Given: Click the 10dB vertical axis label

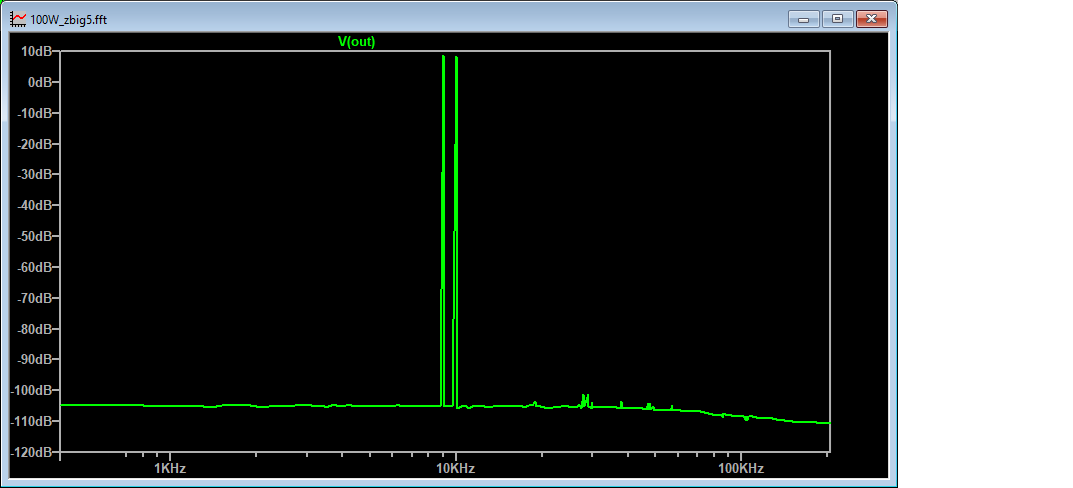Looking at the screenshot, I should click(37, 51).
